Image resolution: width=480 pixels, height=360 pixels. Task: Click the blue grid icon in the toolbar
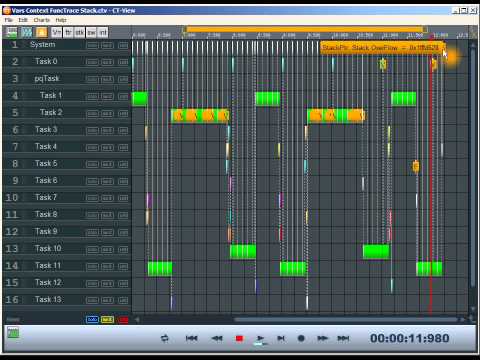[x=27, y=32]
